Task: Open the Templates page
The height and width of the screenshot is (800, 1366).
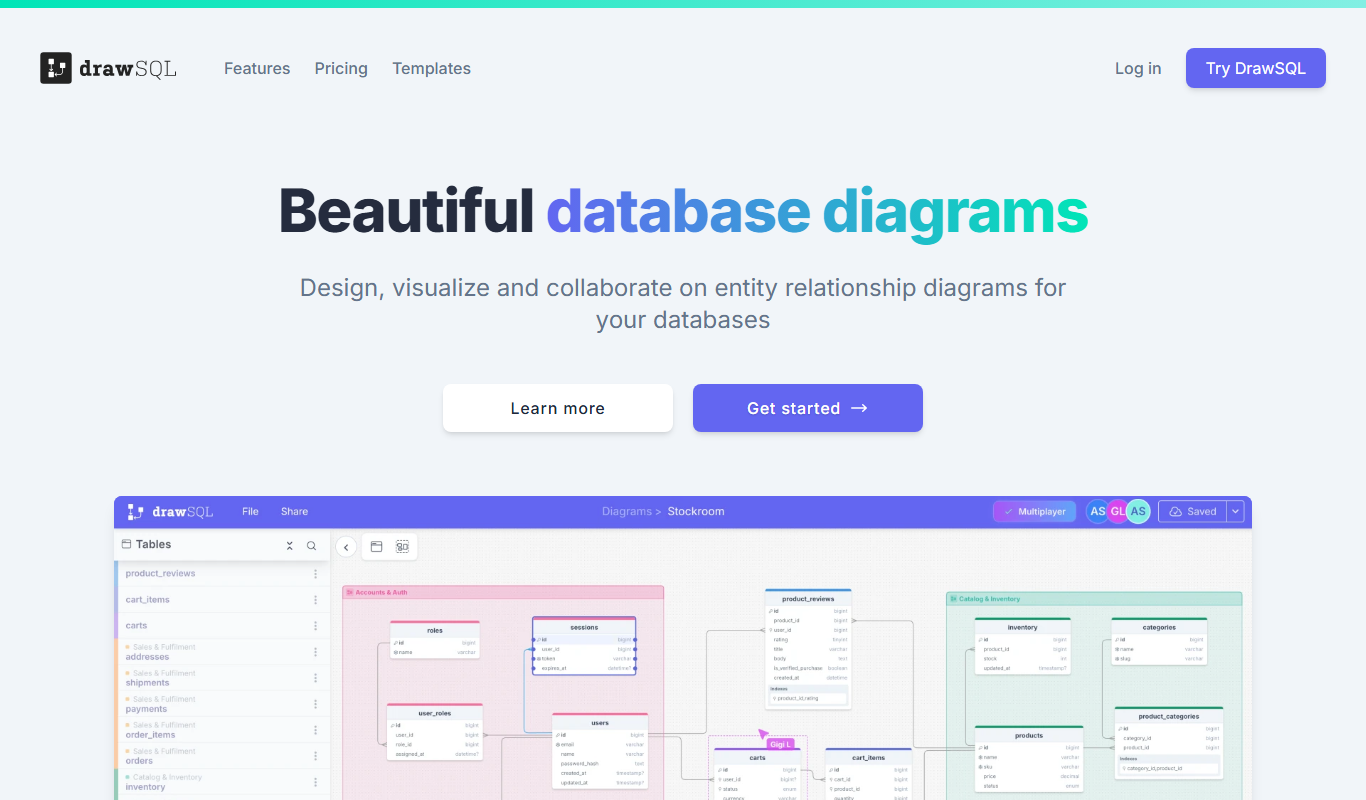Action: tap(431, 68)
